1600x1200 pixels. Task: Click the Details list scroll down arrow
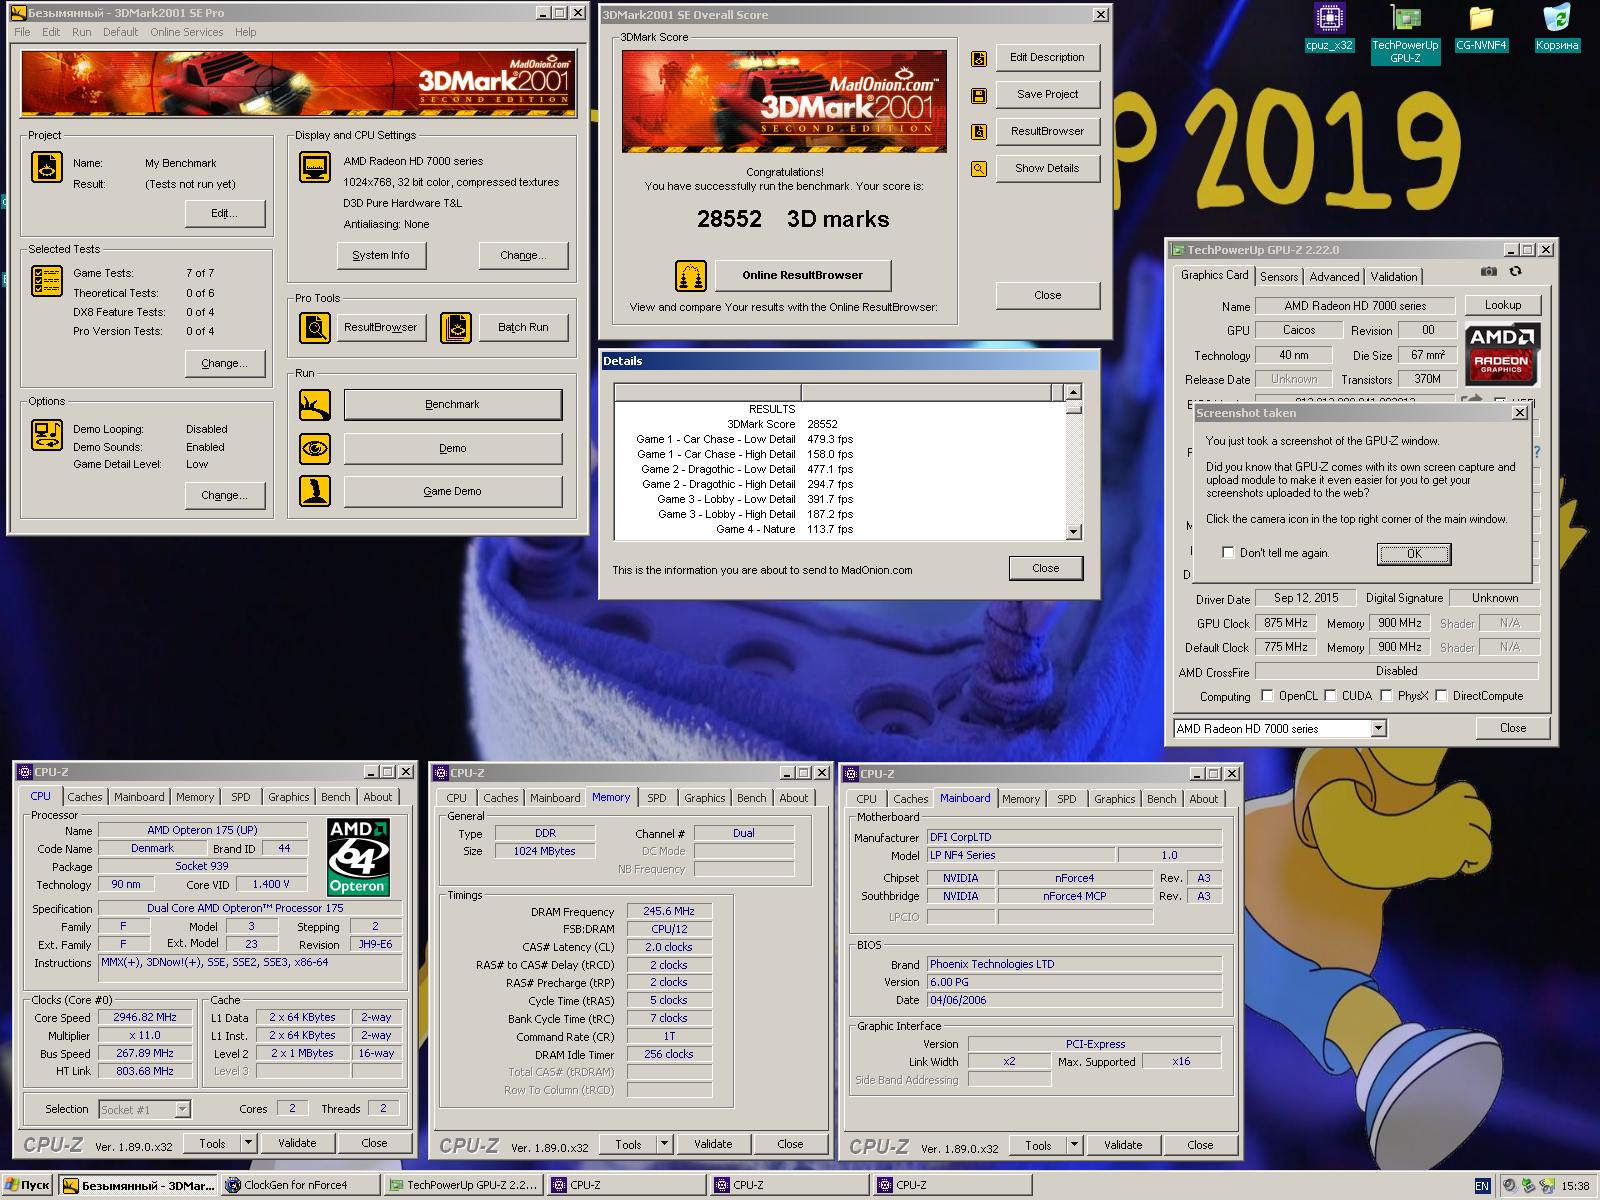[x=1074, y=532]
